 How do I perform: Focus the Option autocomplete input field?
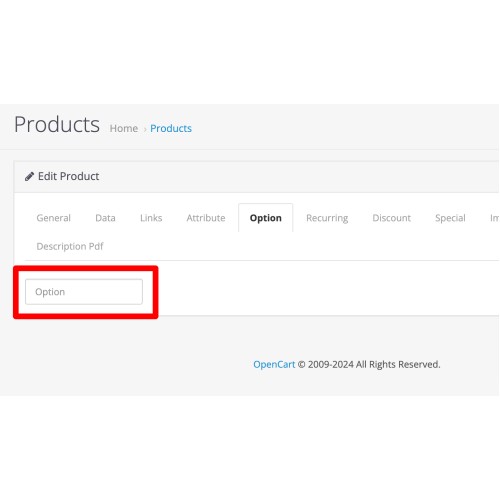coord(84,292)
